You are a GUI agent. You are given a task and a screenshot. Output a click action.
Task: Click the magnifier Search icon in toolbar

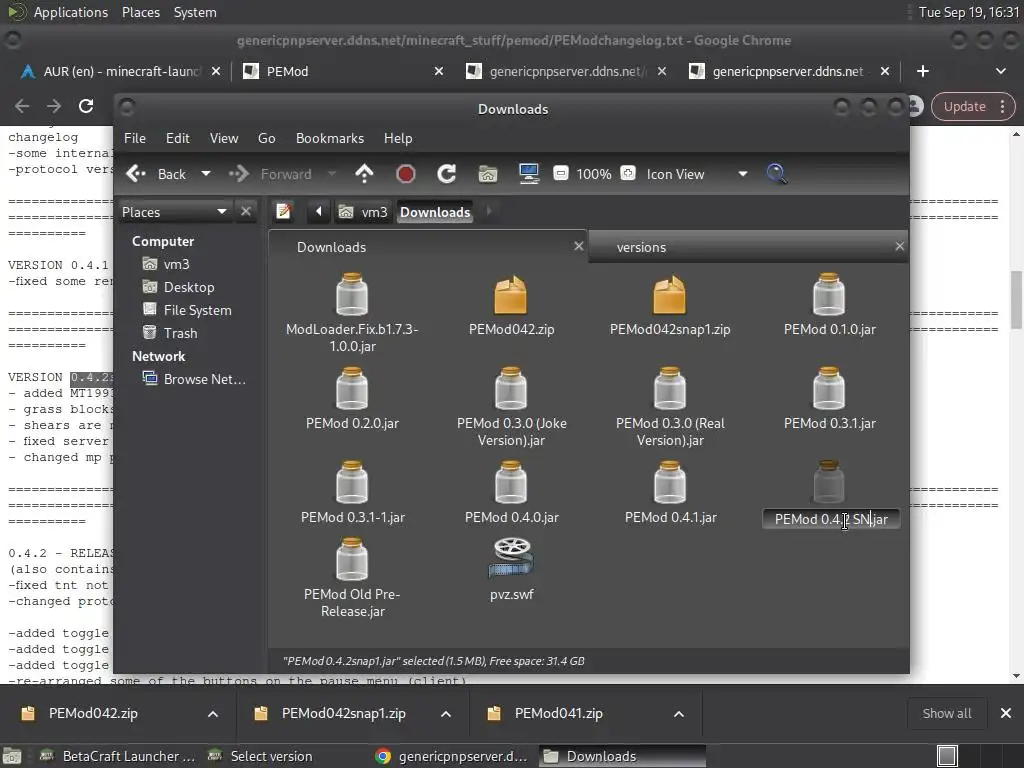[x=776, y=174]
